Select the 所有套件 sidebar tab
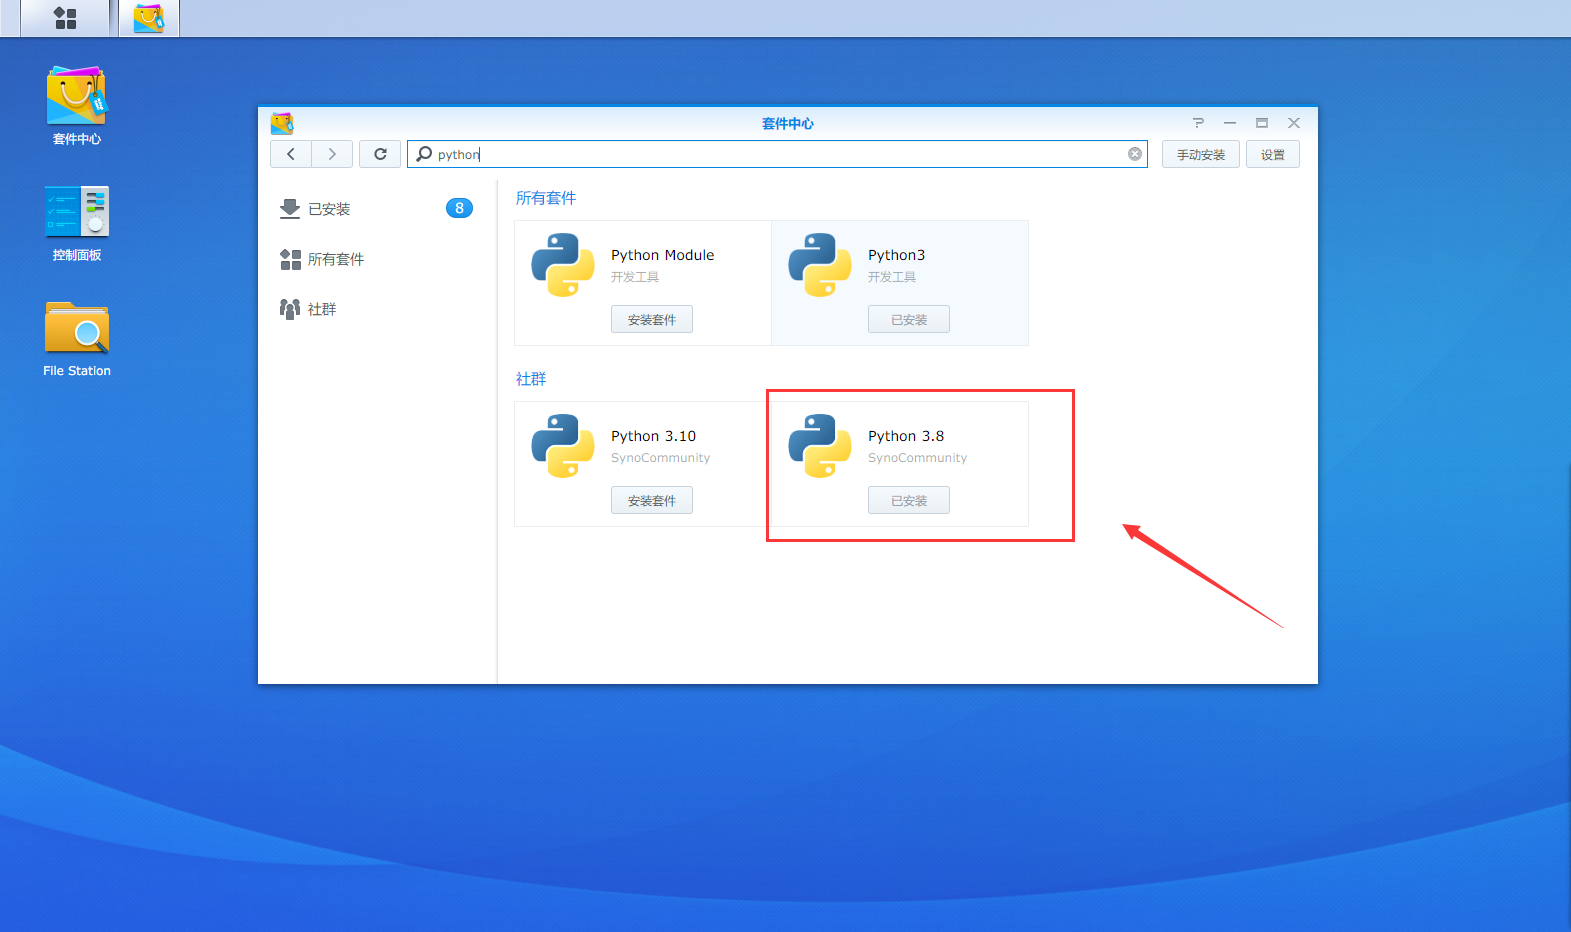 pyautogui.click(x=335, y=259)
